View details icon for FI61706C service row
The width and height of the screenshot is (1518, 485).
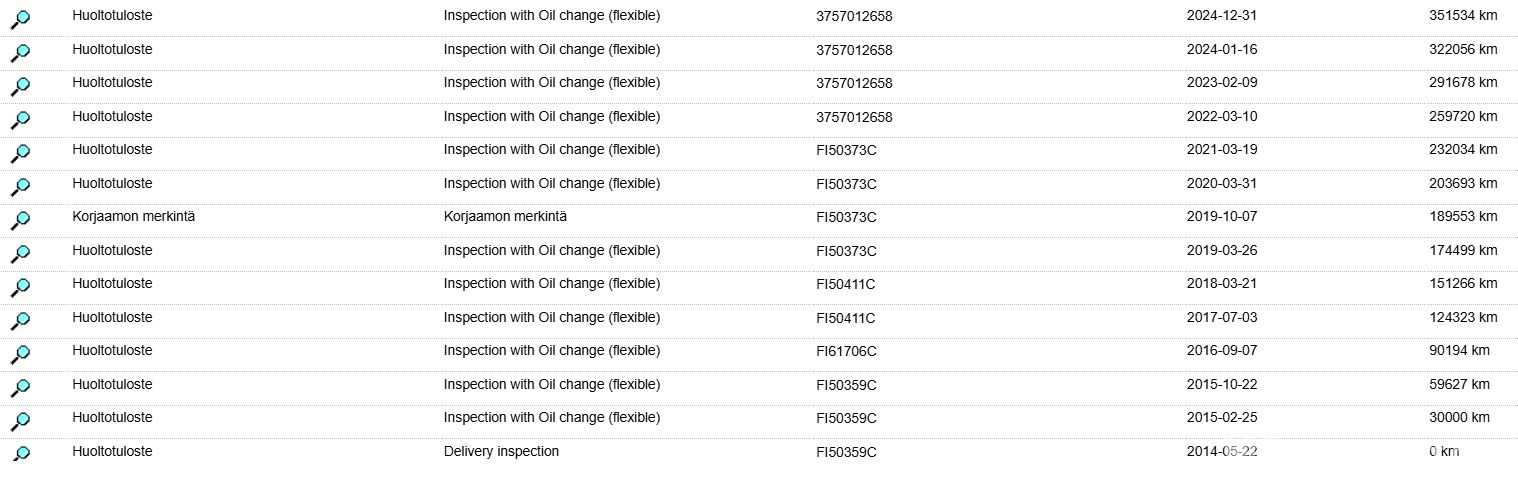click(20, 355)
